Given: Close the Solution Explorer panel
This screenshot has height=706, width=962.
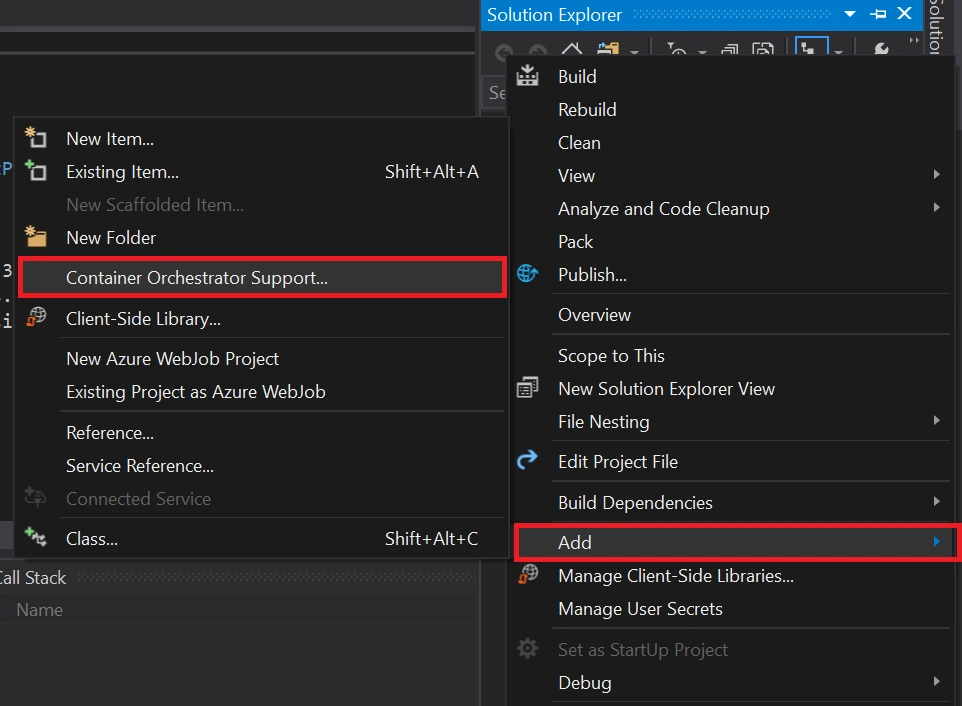Looking at the screenshot, I should 904,13.
